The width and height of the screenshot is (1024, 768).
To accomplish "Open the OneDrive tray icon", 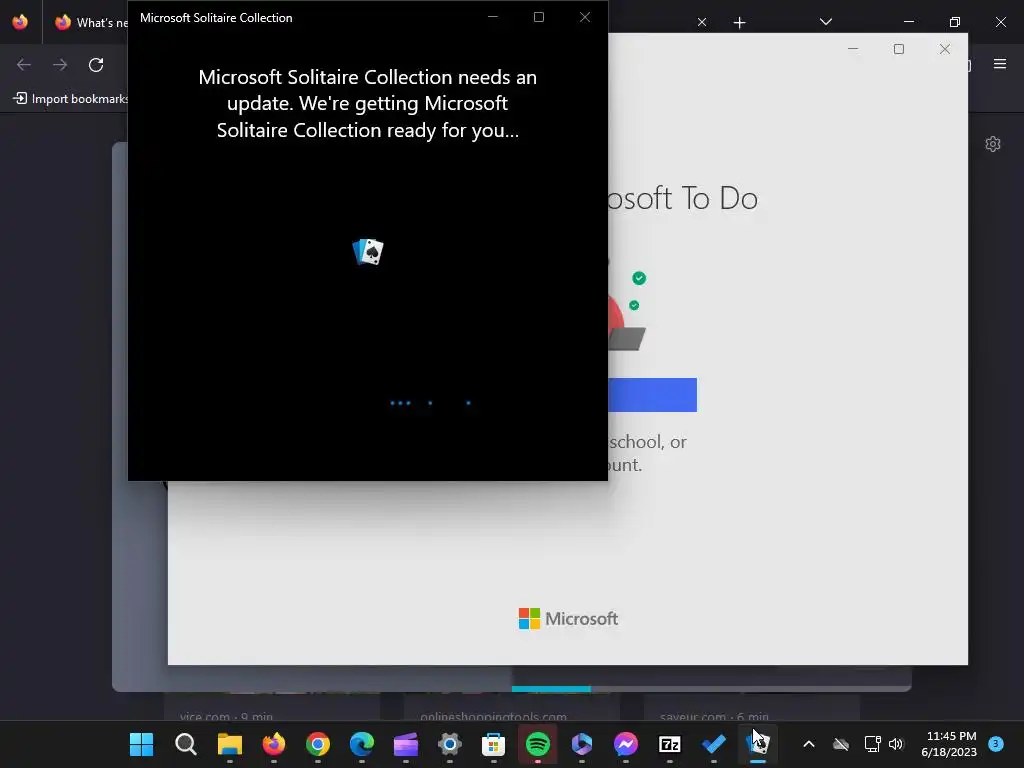I will [x=841, y=744].
